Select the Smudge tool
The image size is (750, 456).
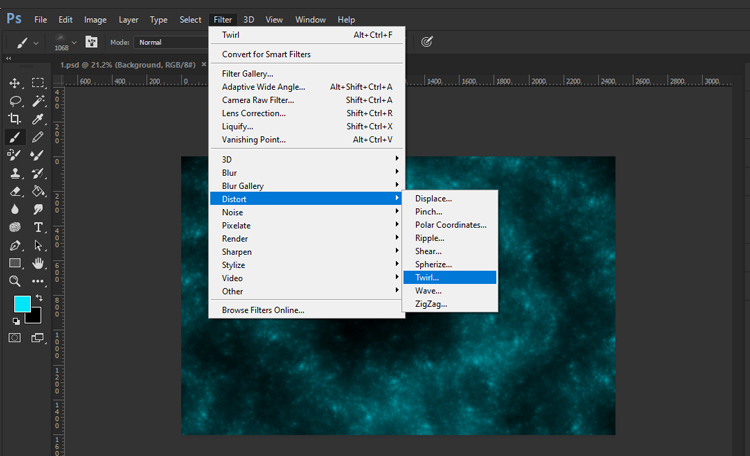(x=38, y=209)
